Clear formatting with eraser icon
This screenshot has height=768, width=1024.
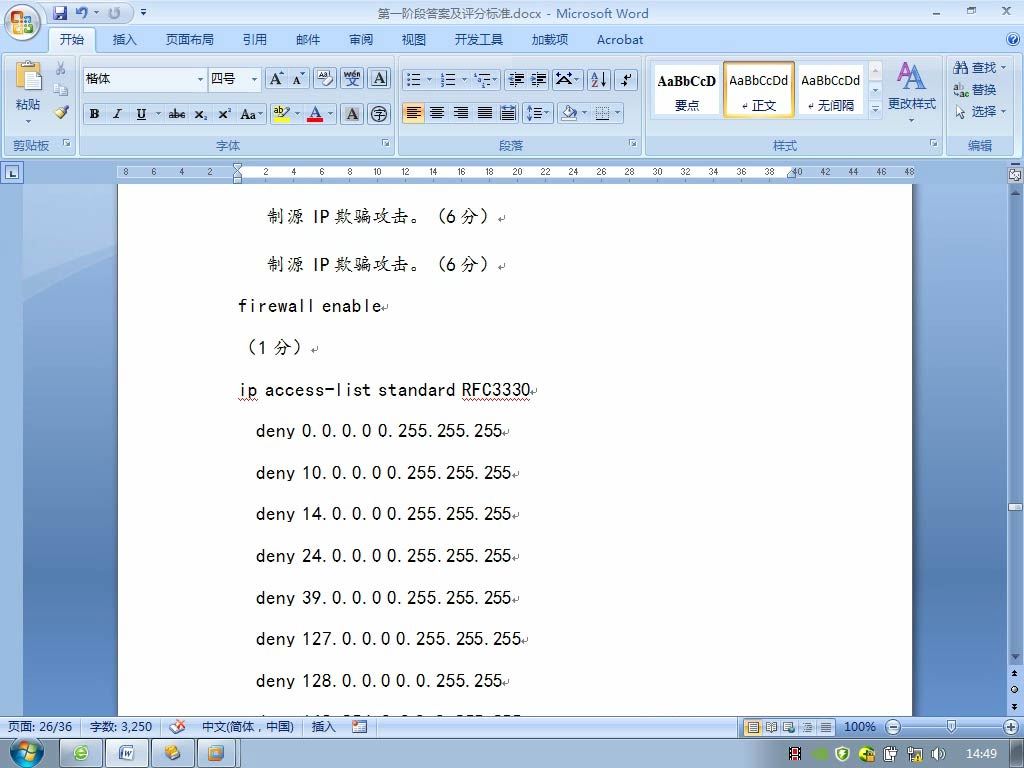[x=325, y=79]
